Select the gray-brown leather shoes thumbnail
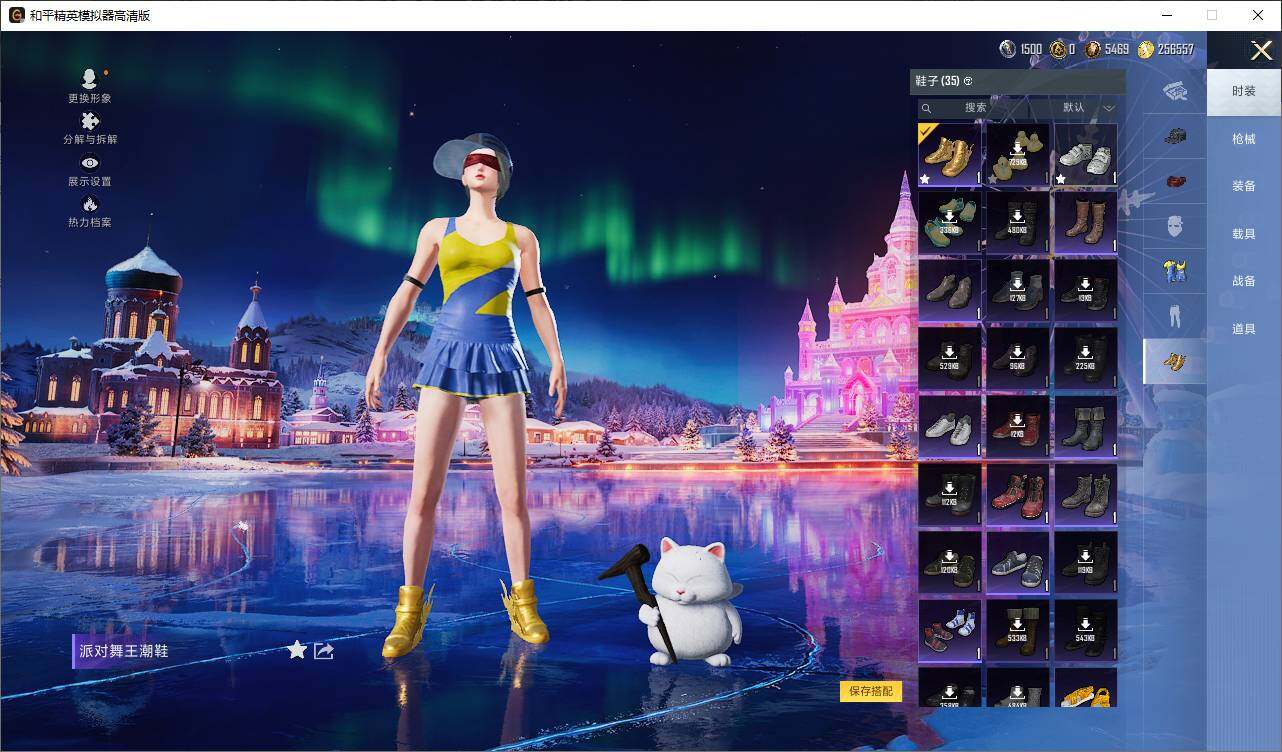This screenshot has height=752, width=1282. (x=950, y=291)
